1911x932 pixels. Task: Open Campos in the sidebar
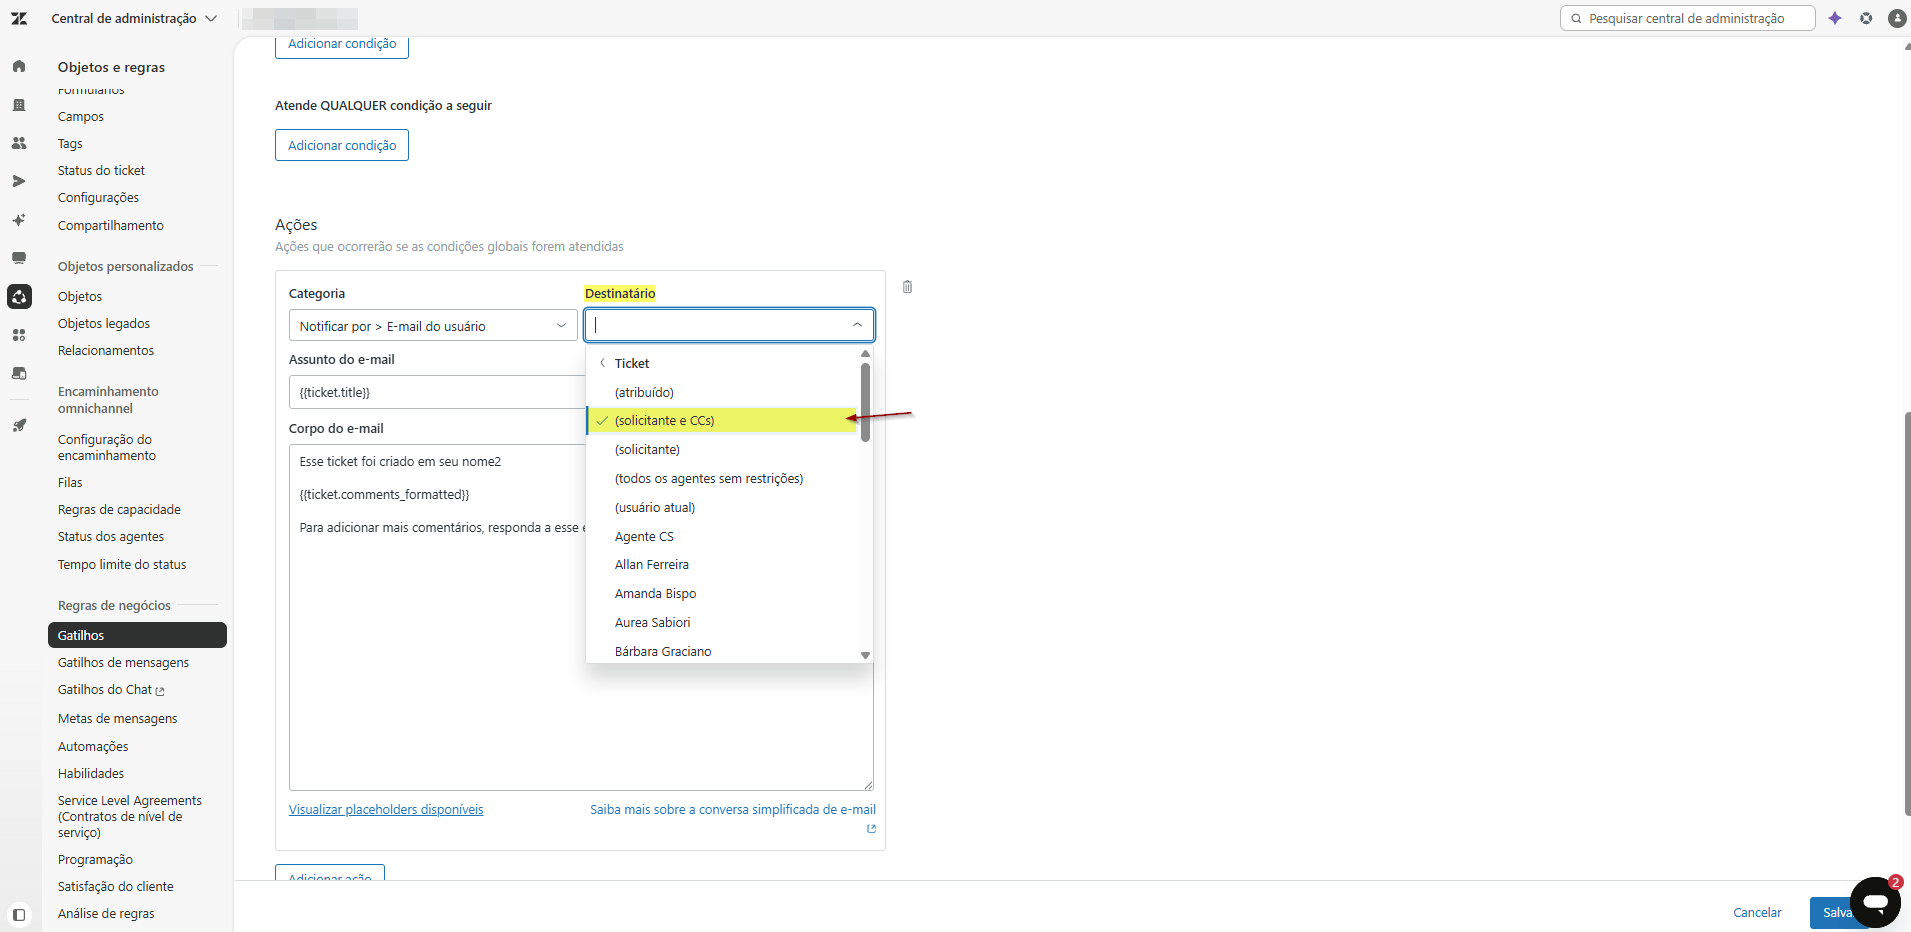coord(81,117)
